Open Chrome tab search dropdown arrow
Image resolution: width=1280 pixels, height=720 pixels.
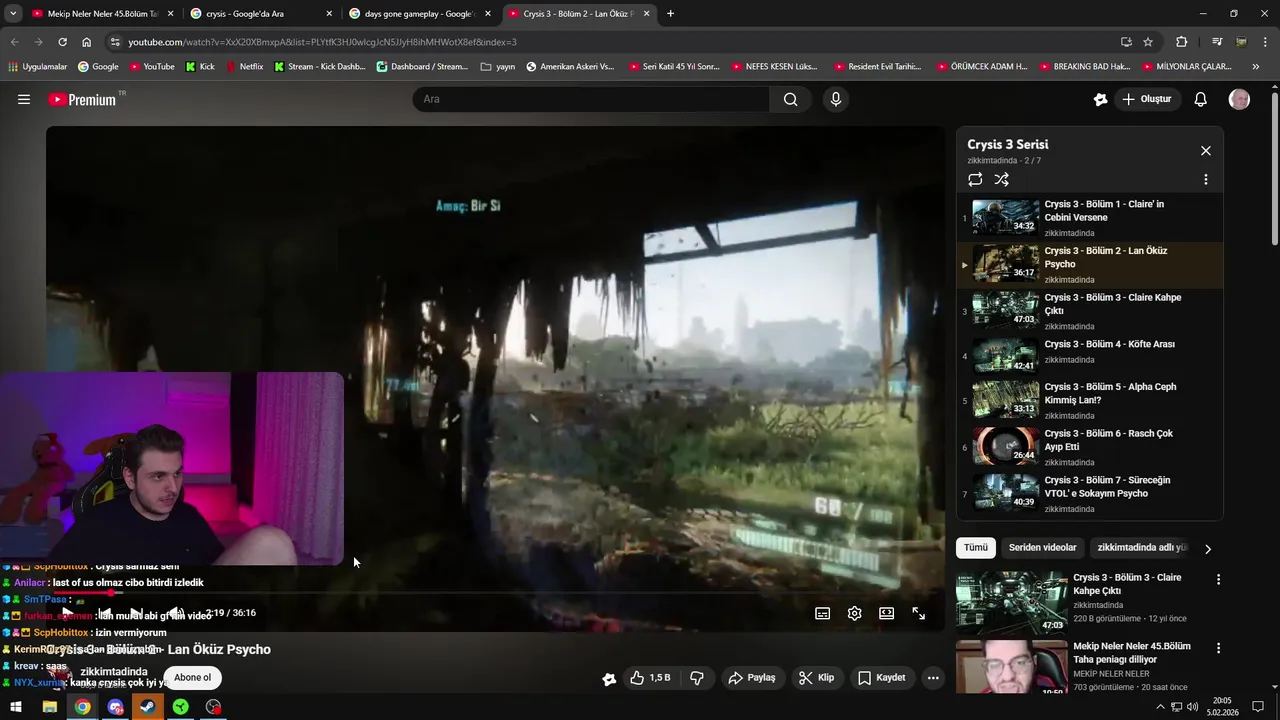(13, 14)
